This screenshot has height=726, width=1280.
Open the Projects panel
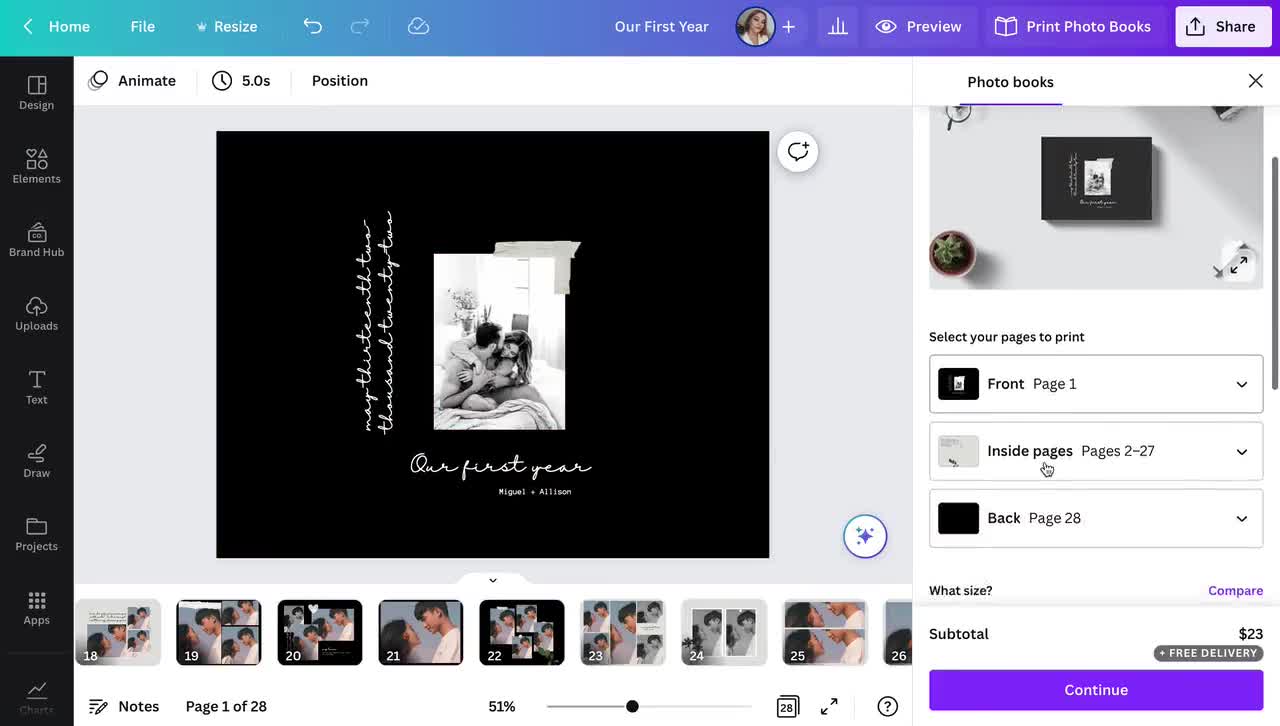[36, 534]
